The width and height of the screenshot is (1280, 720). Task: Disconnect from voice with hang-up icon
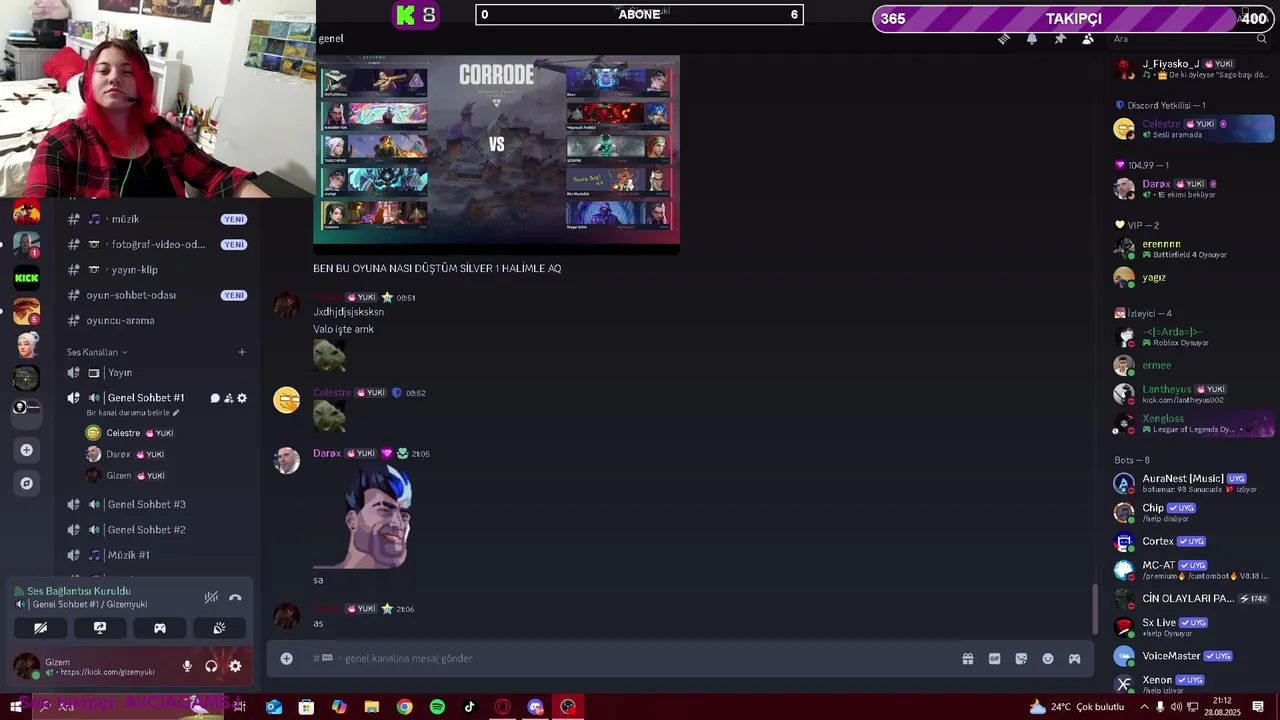[235, 598]
